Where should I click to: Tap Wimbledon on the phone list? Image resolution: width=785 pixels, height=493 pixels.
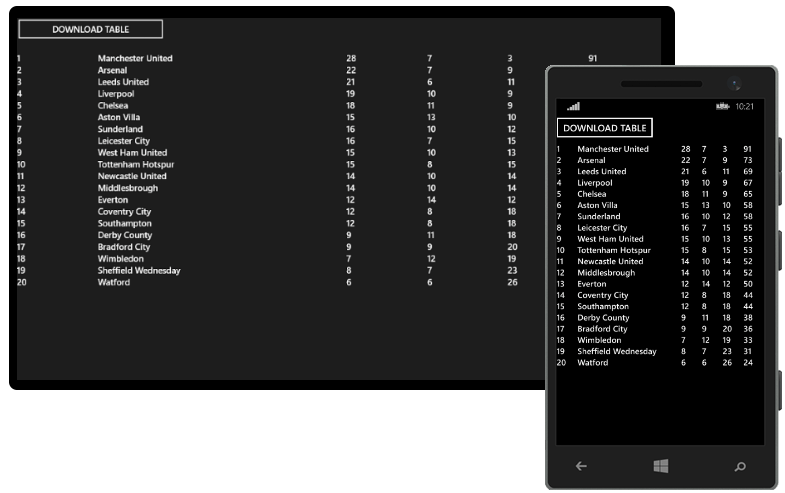pyautogui.click(x=599, y=340)
